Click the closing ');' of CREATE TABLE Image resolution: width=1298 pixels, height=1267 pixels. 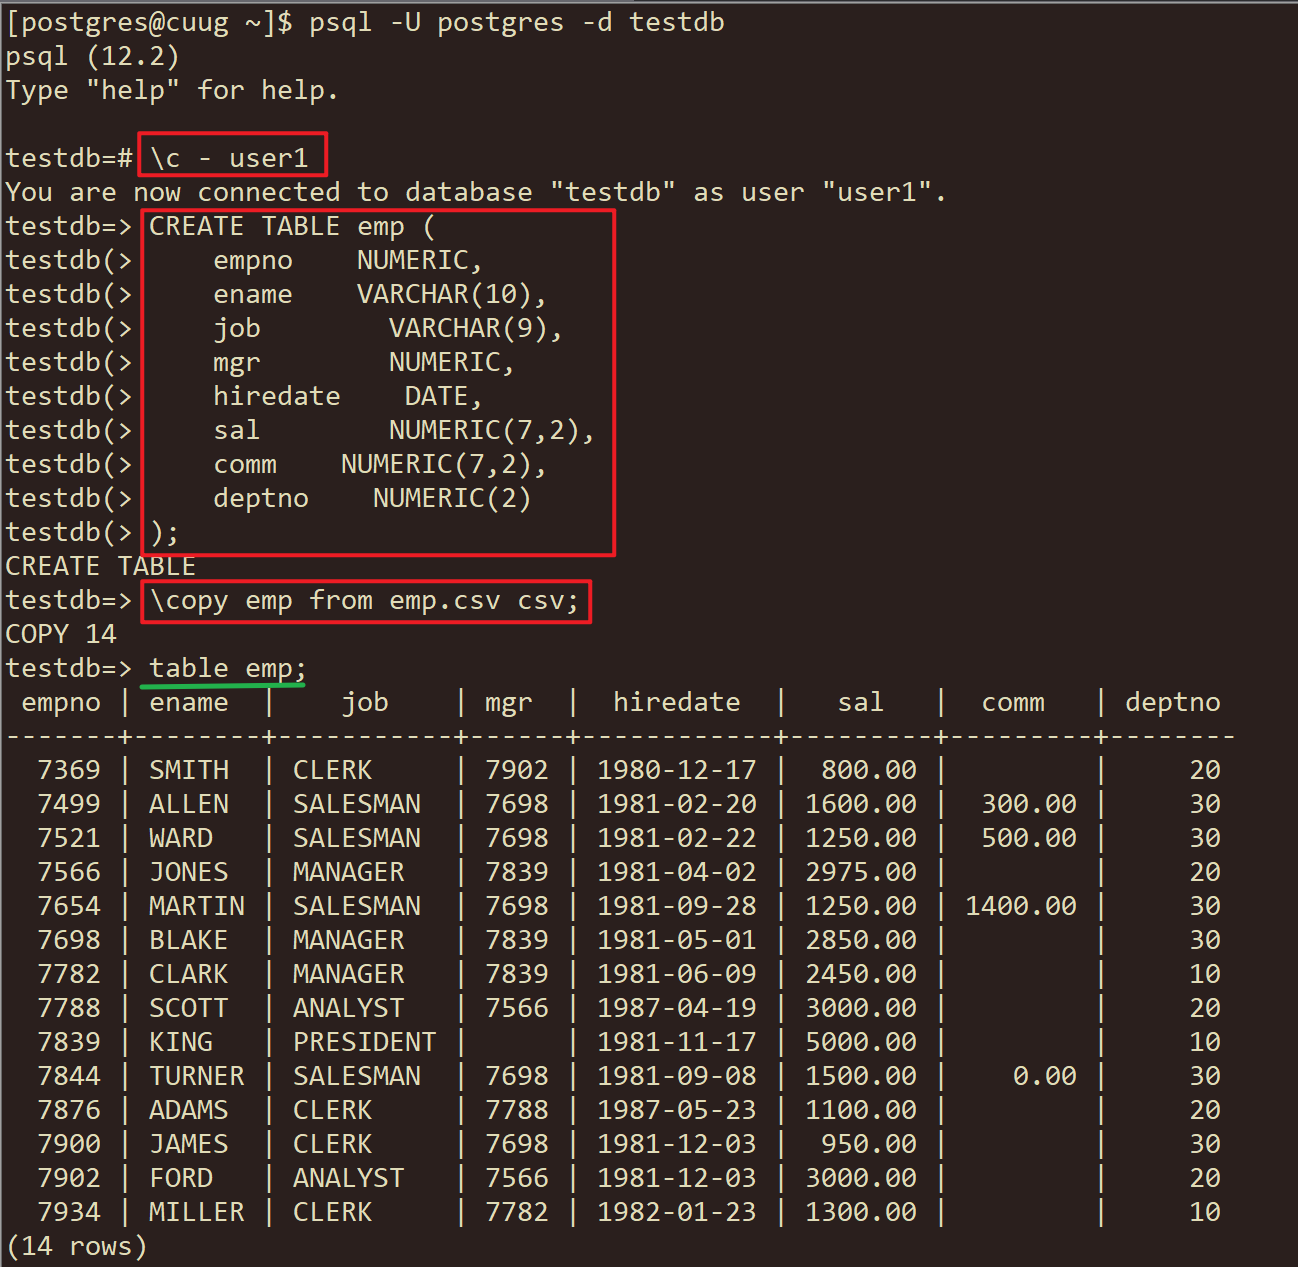point(164,532)
